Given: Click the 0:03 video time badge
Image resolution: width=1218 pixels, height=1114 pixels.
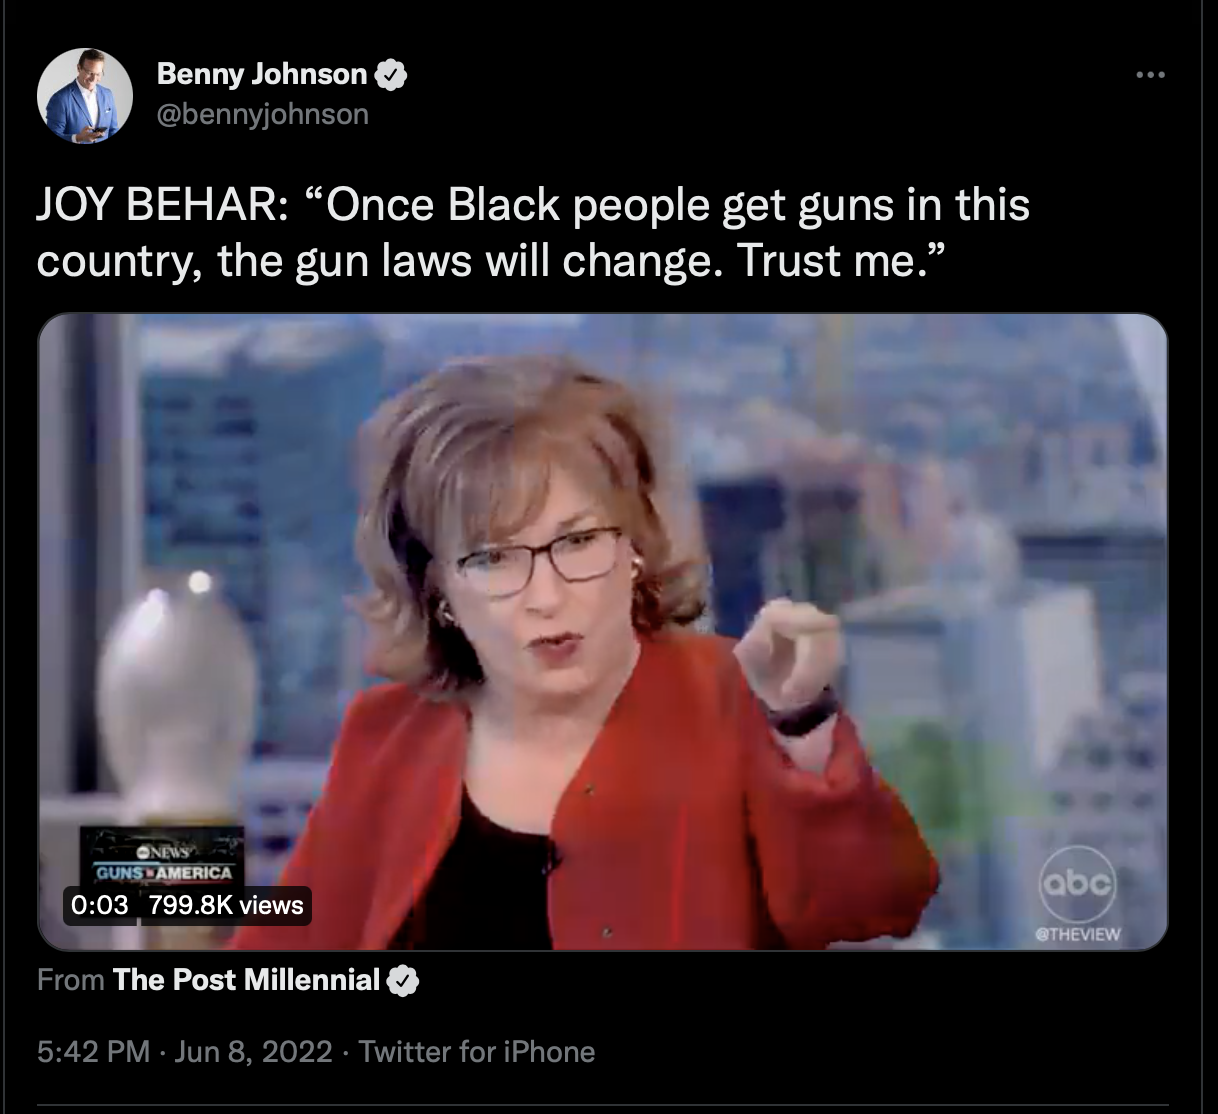Looking at the screenshot, I should tap(100, 905).
